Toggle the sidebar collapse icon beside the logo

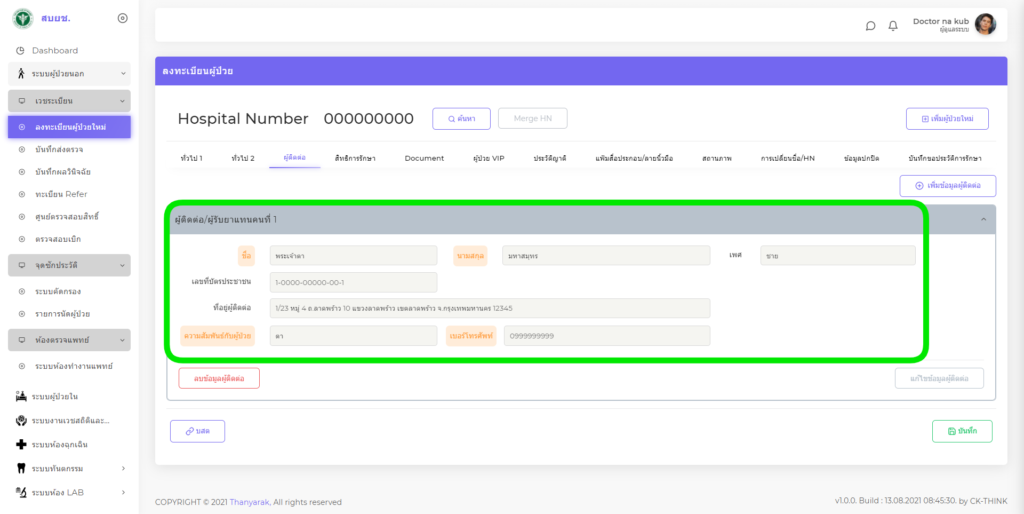122,18
